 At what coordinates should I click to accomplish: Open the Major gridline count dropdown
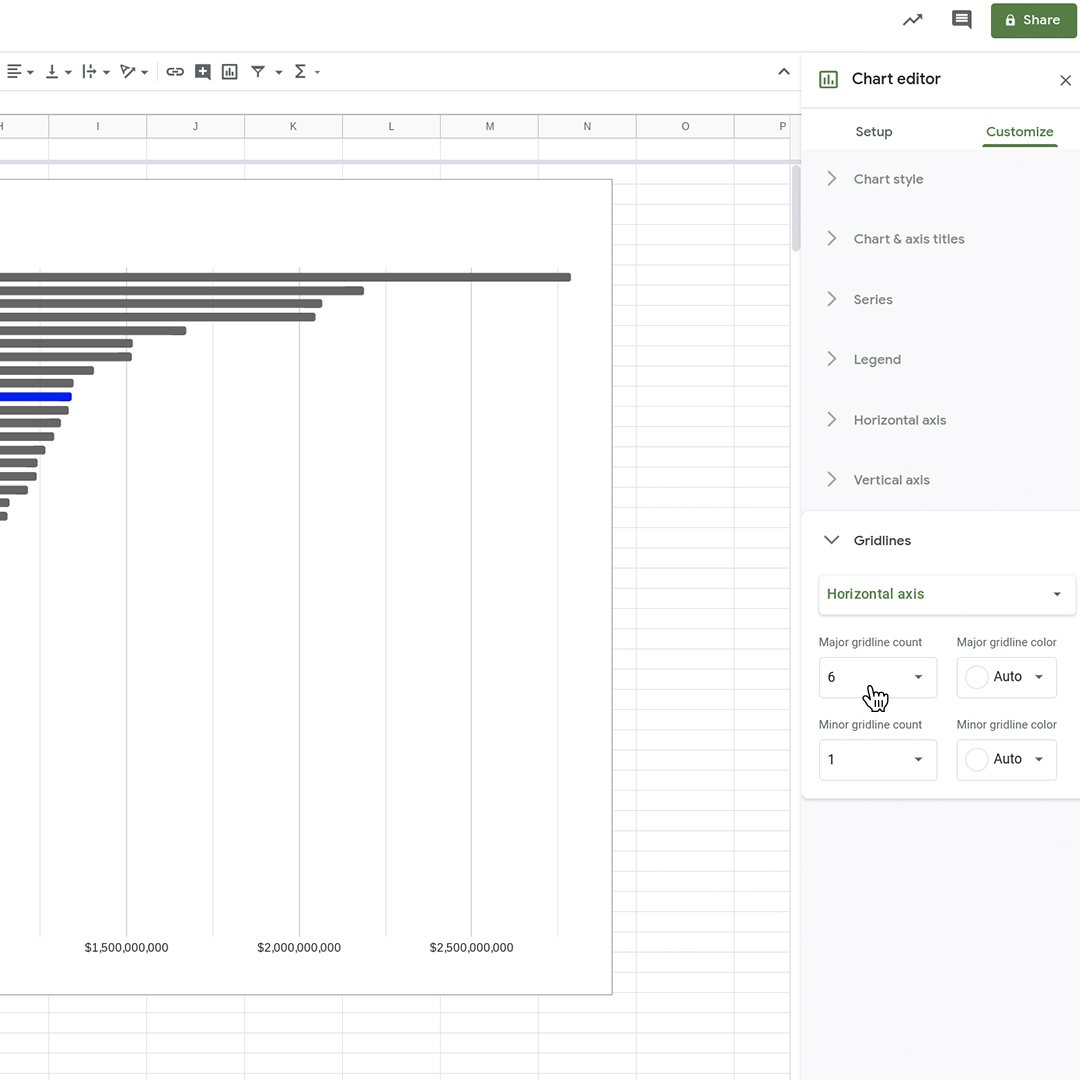[878, 677]
